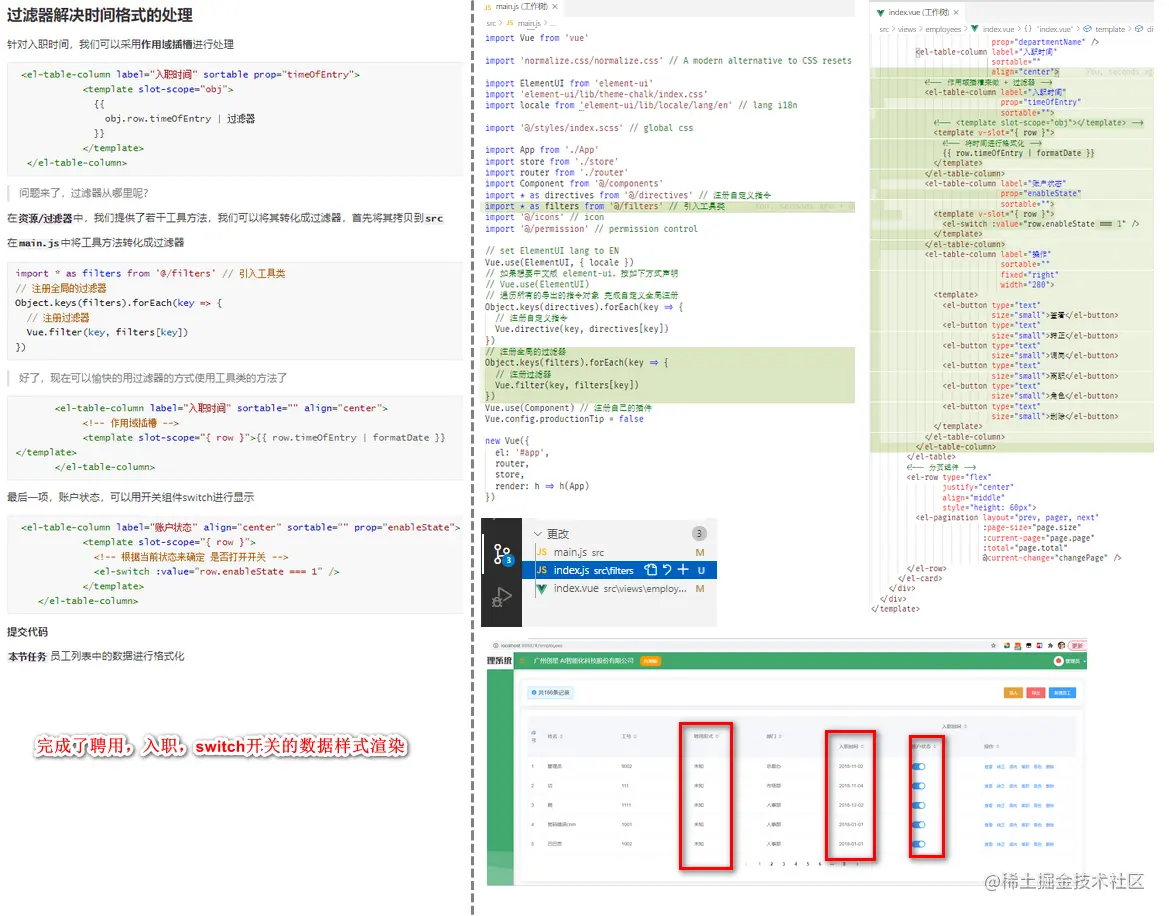Toggle account switch in employee row 5

pos(918,844)
